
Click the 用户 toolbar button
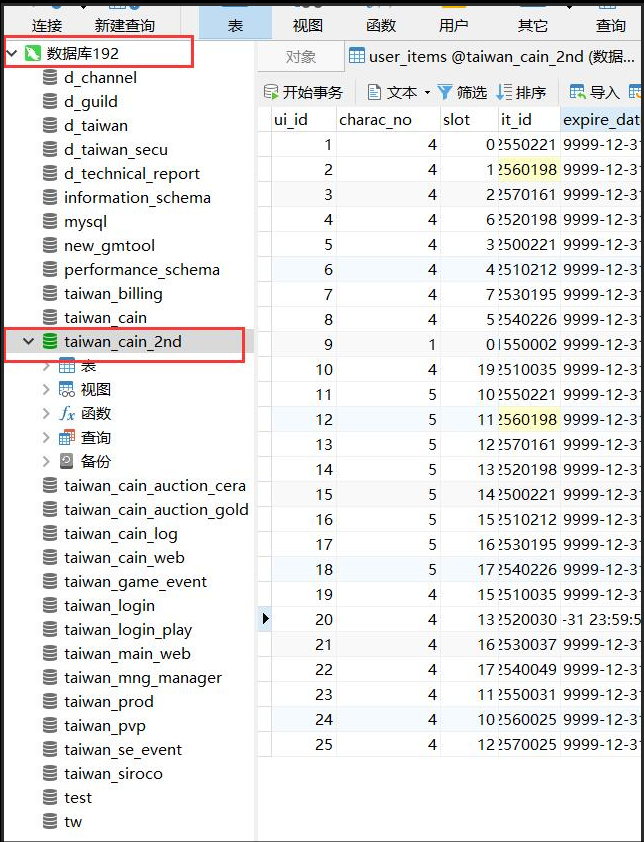(x=453, y=25)
